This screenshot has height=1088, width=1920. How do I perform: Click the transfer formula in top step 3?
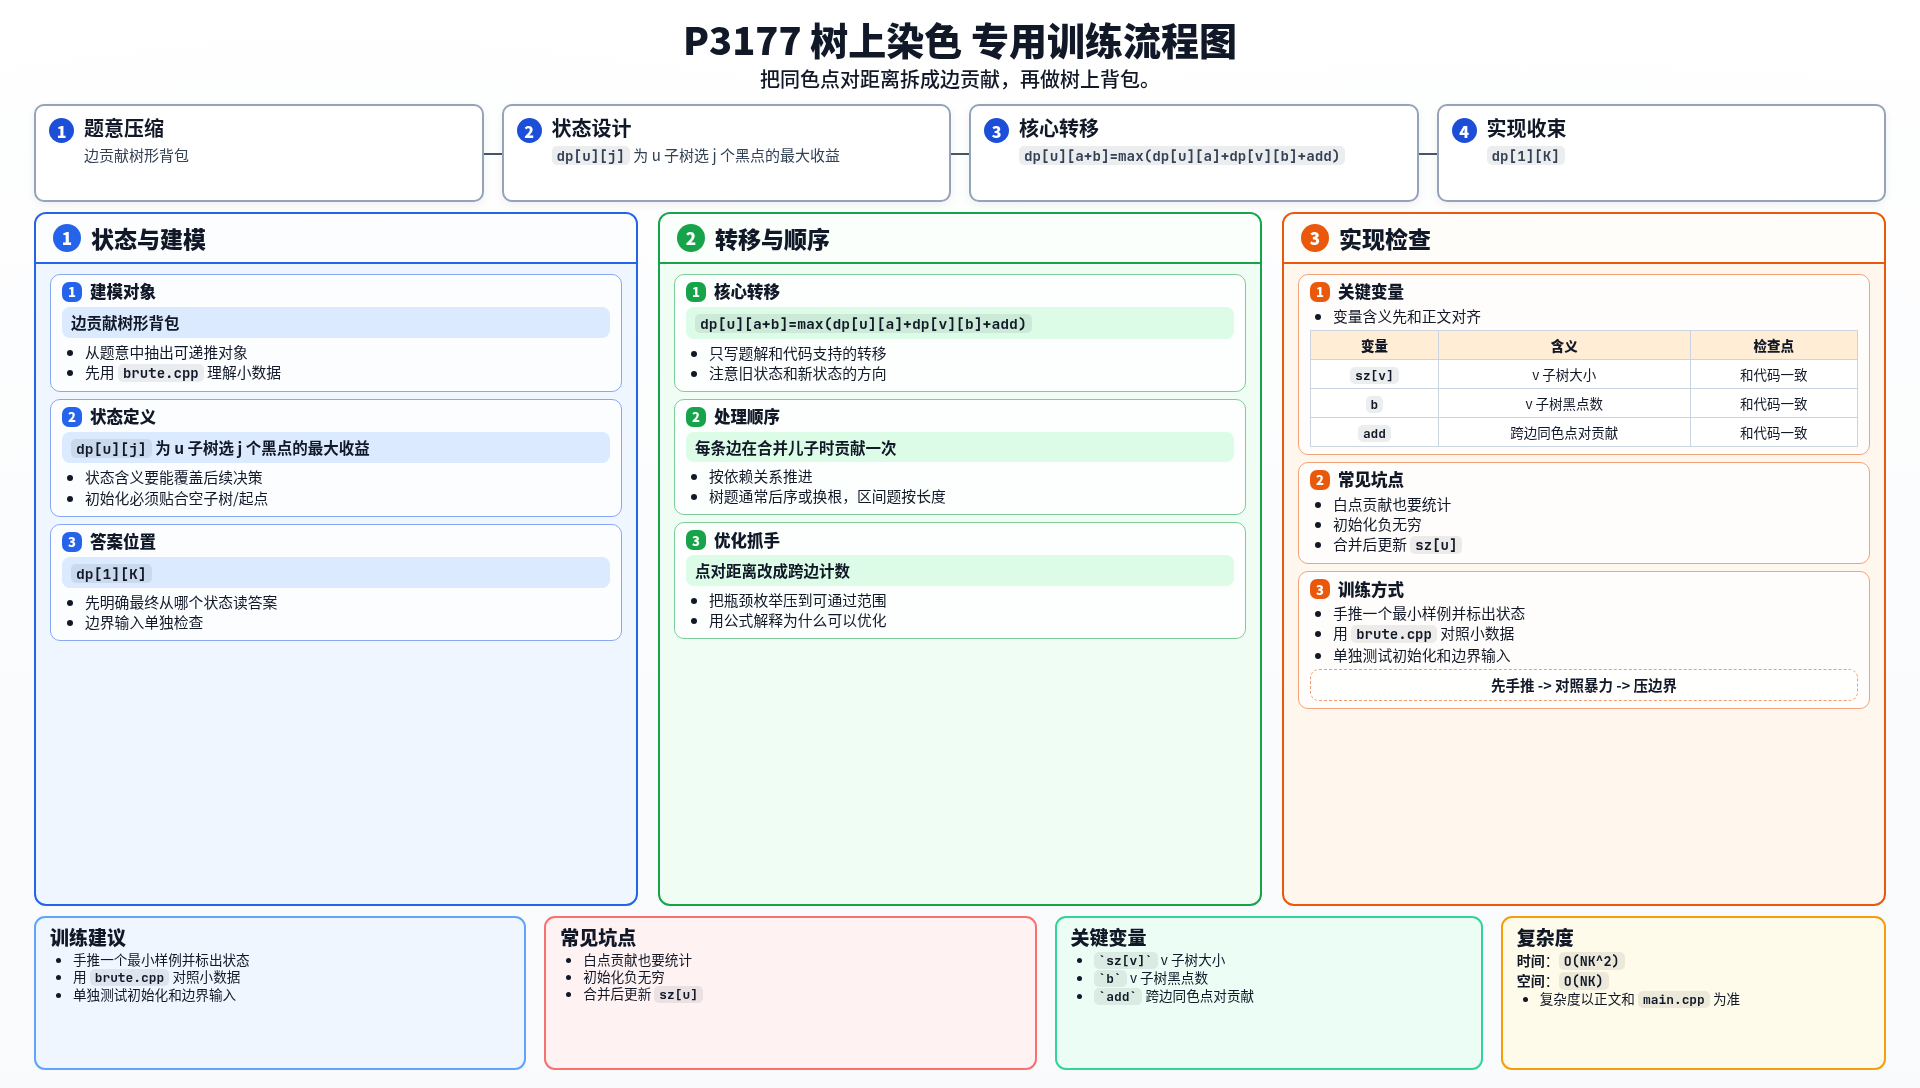(x=1182, y=156)
